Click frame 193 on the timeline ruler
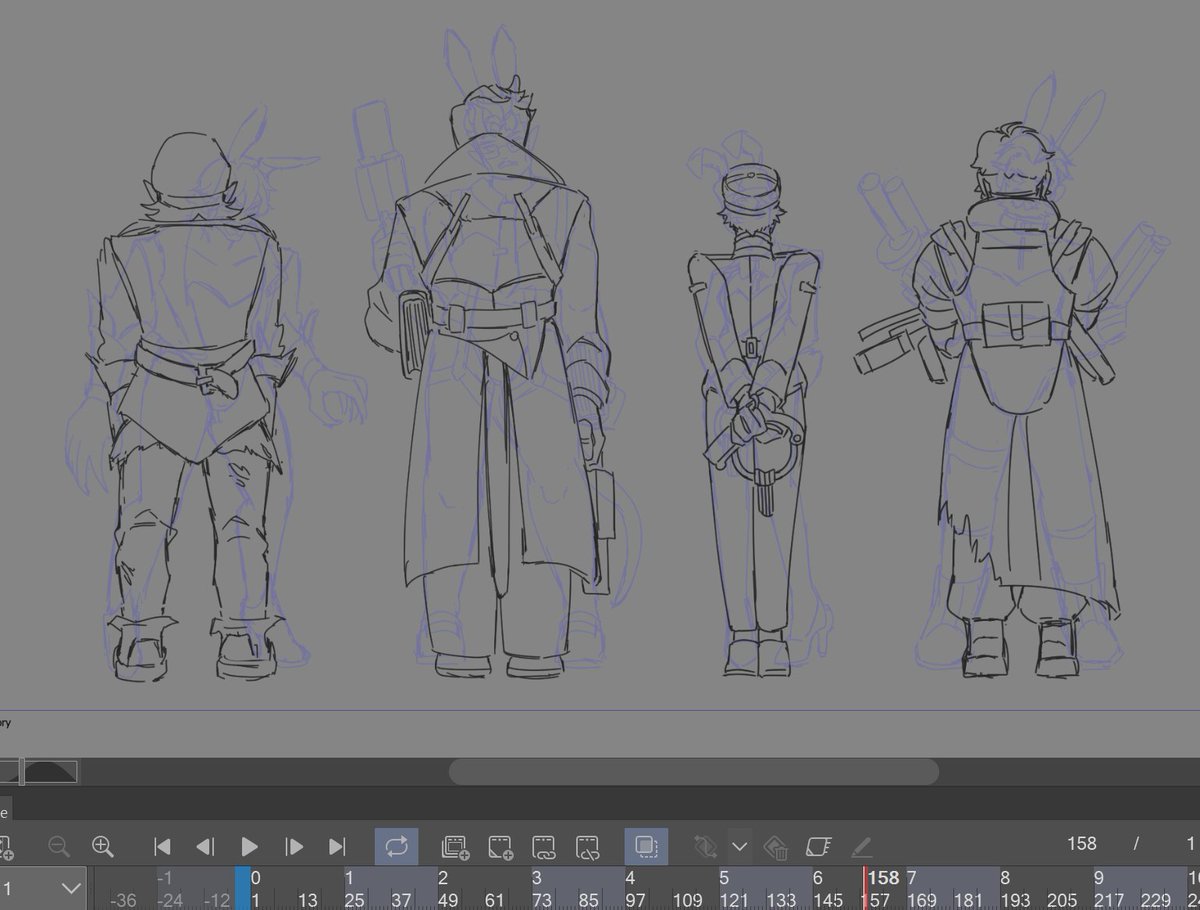This screenshot has height=910, width=1200. (x=1015, y=900)
